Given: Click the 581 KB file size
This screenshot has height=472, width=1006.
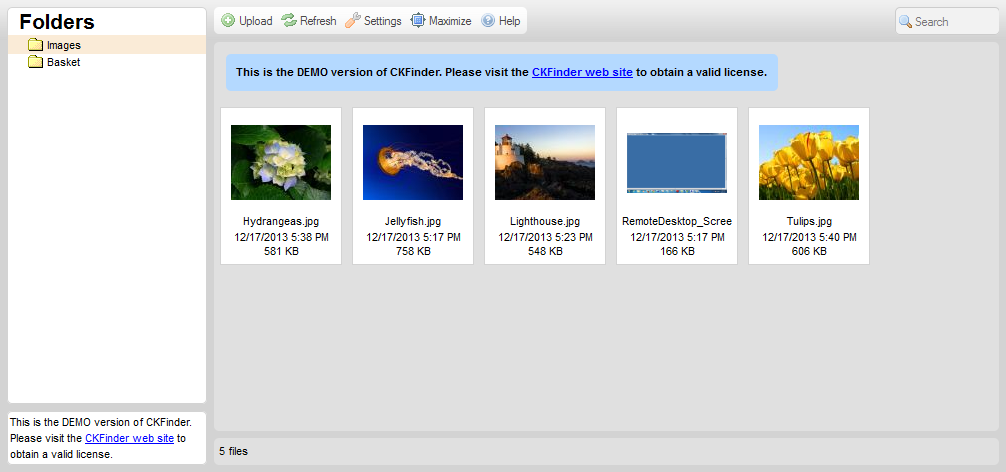Looking at the screenshot, I should (x=281, y=251).
